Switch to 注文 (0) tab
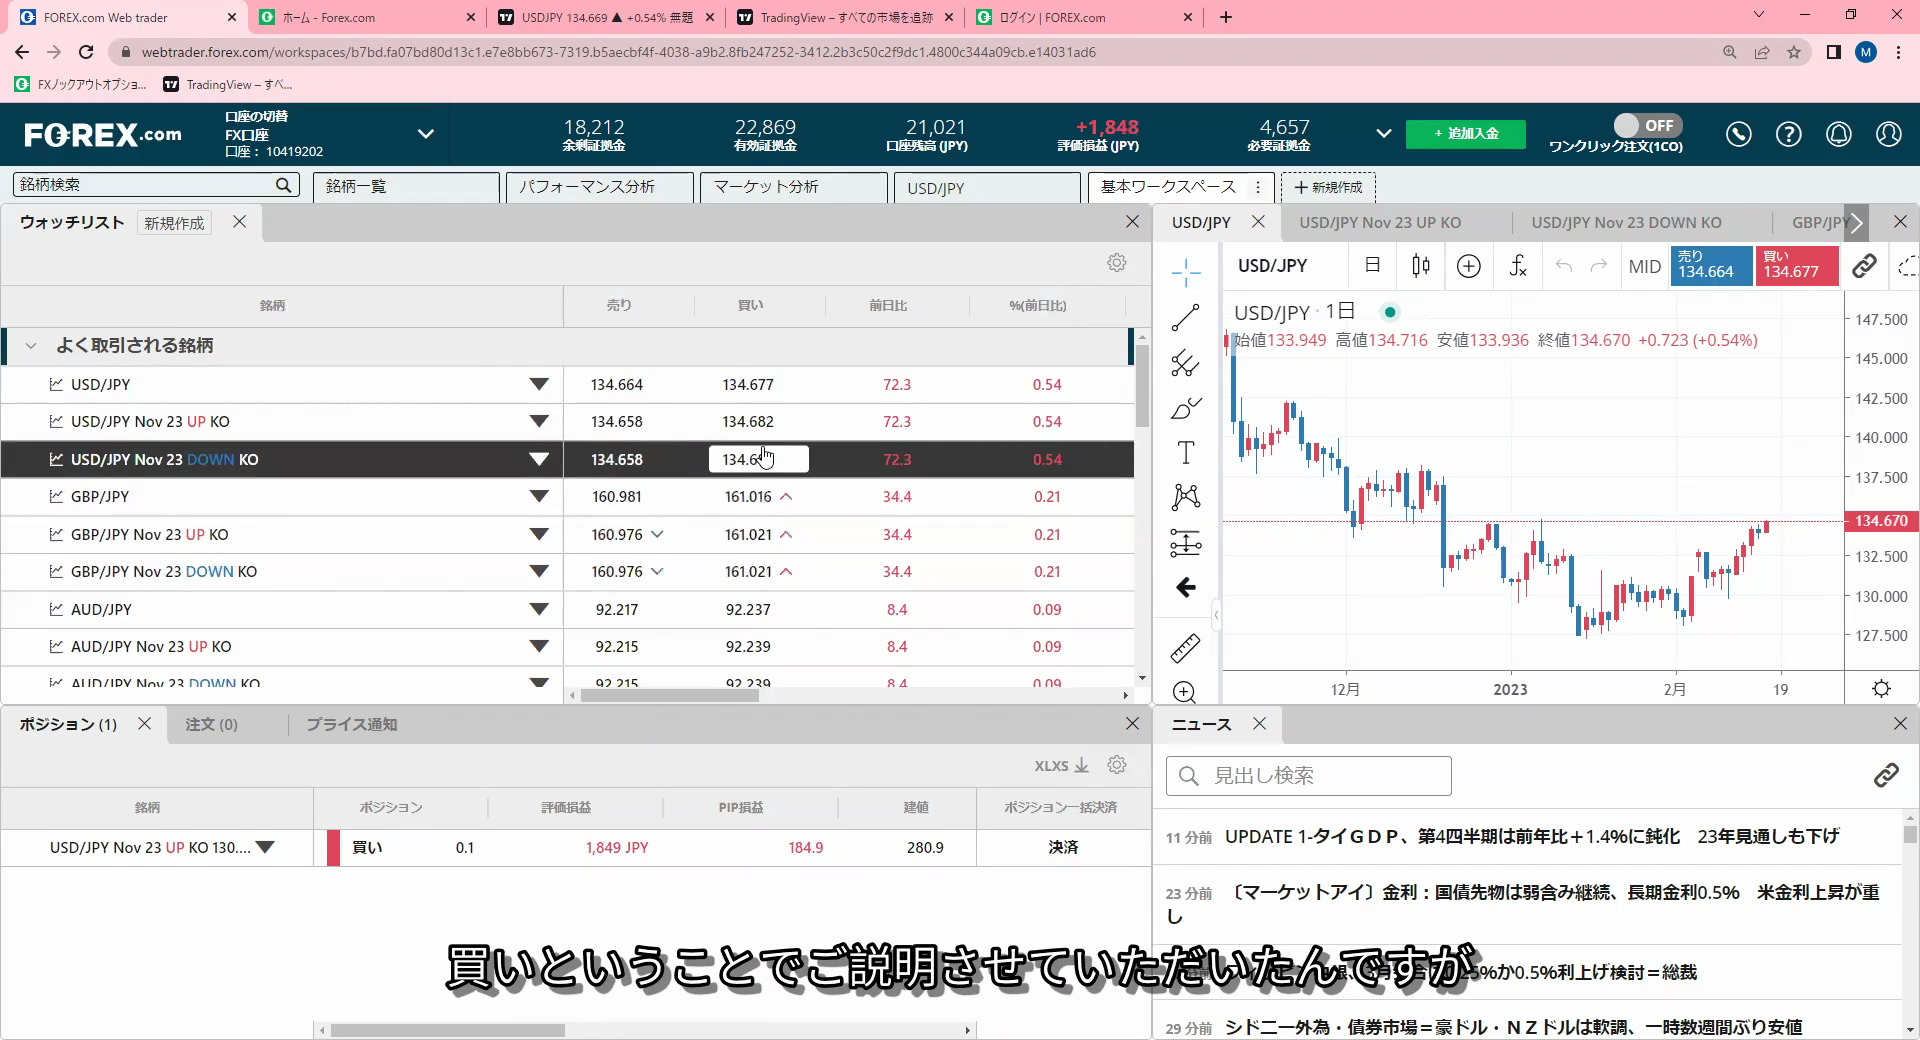 212,725
